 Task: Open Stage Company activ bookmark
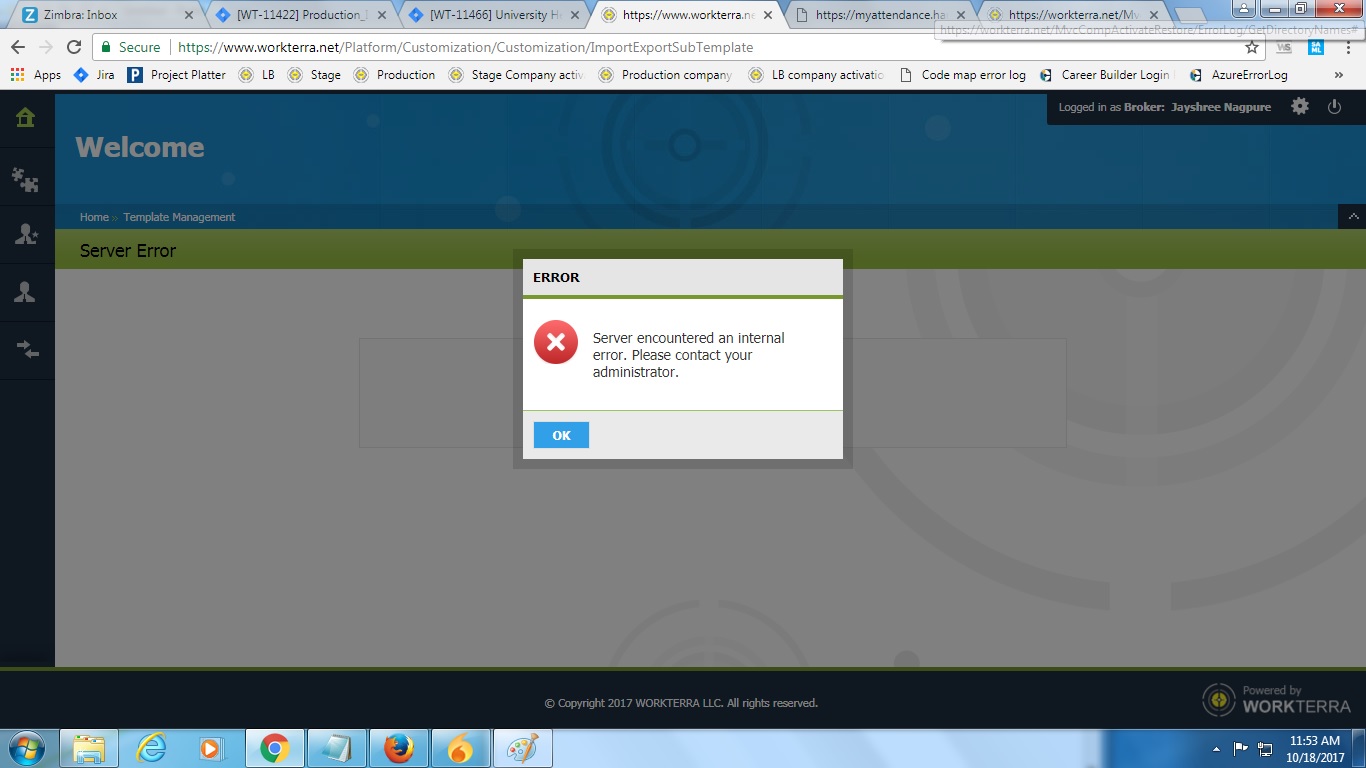tap(516, 75)
